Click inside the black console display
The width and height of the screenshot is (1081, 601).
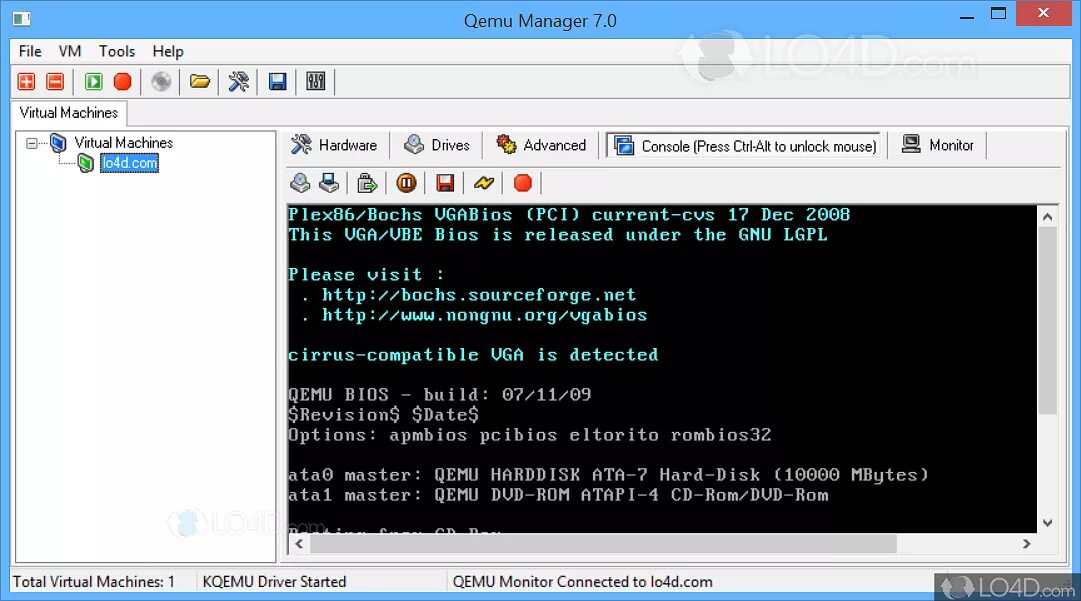pos(662,369)
